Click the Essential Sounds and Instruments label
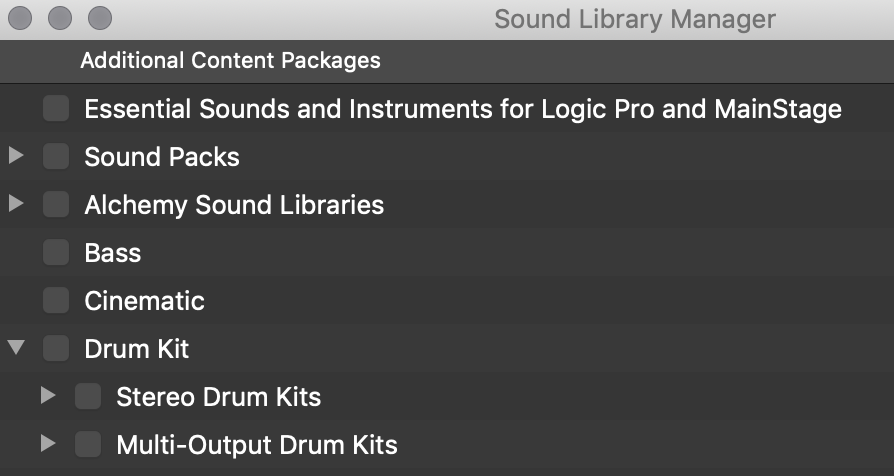Viewport: 894px width, 476px height. click(x=462, y=109)
